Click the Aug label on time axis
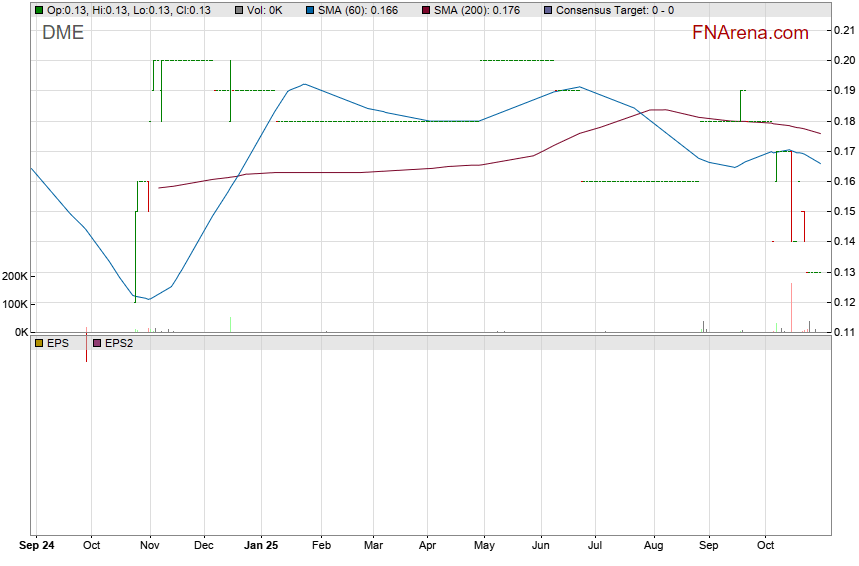Screen dimensions: 859x566 tap(653, 547)
